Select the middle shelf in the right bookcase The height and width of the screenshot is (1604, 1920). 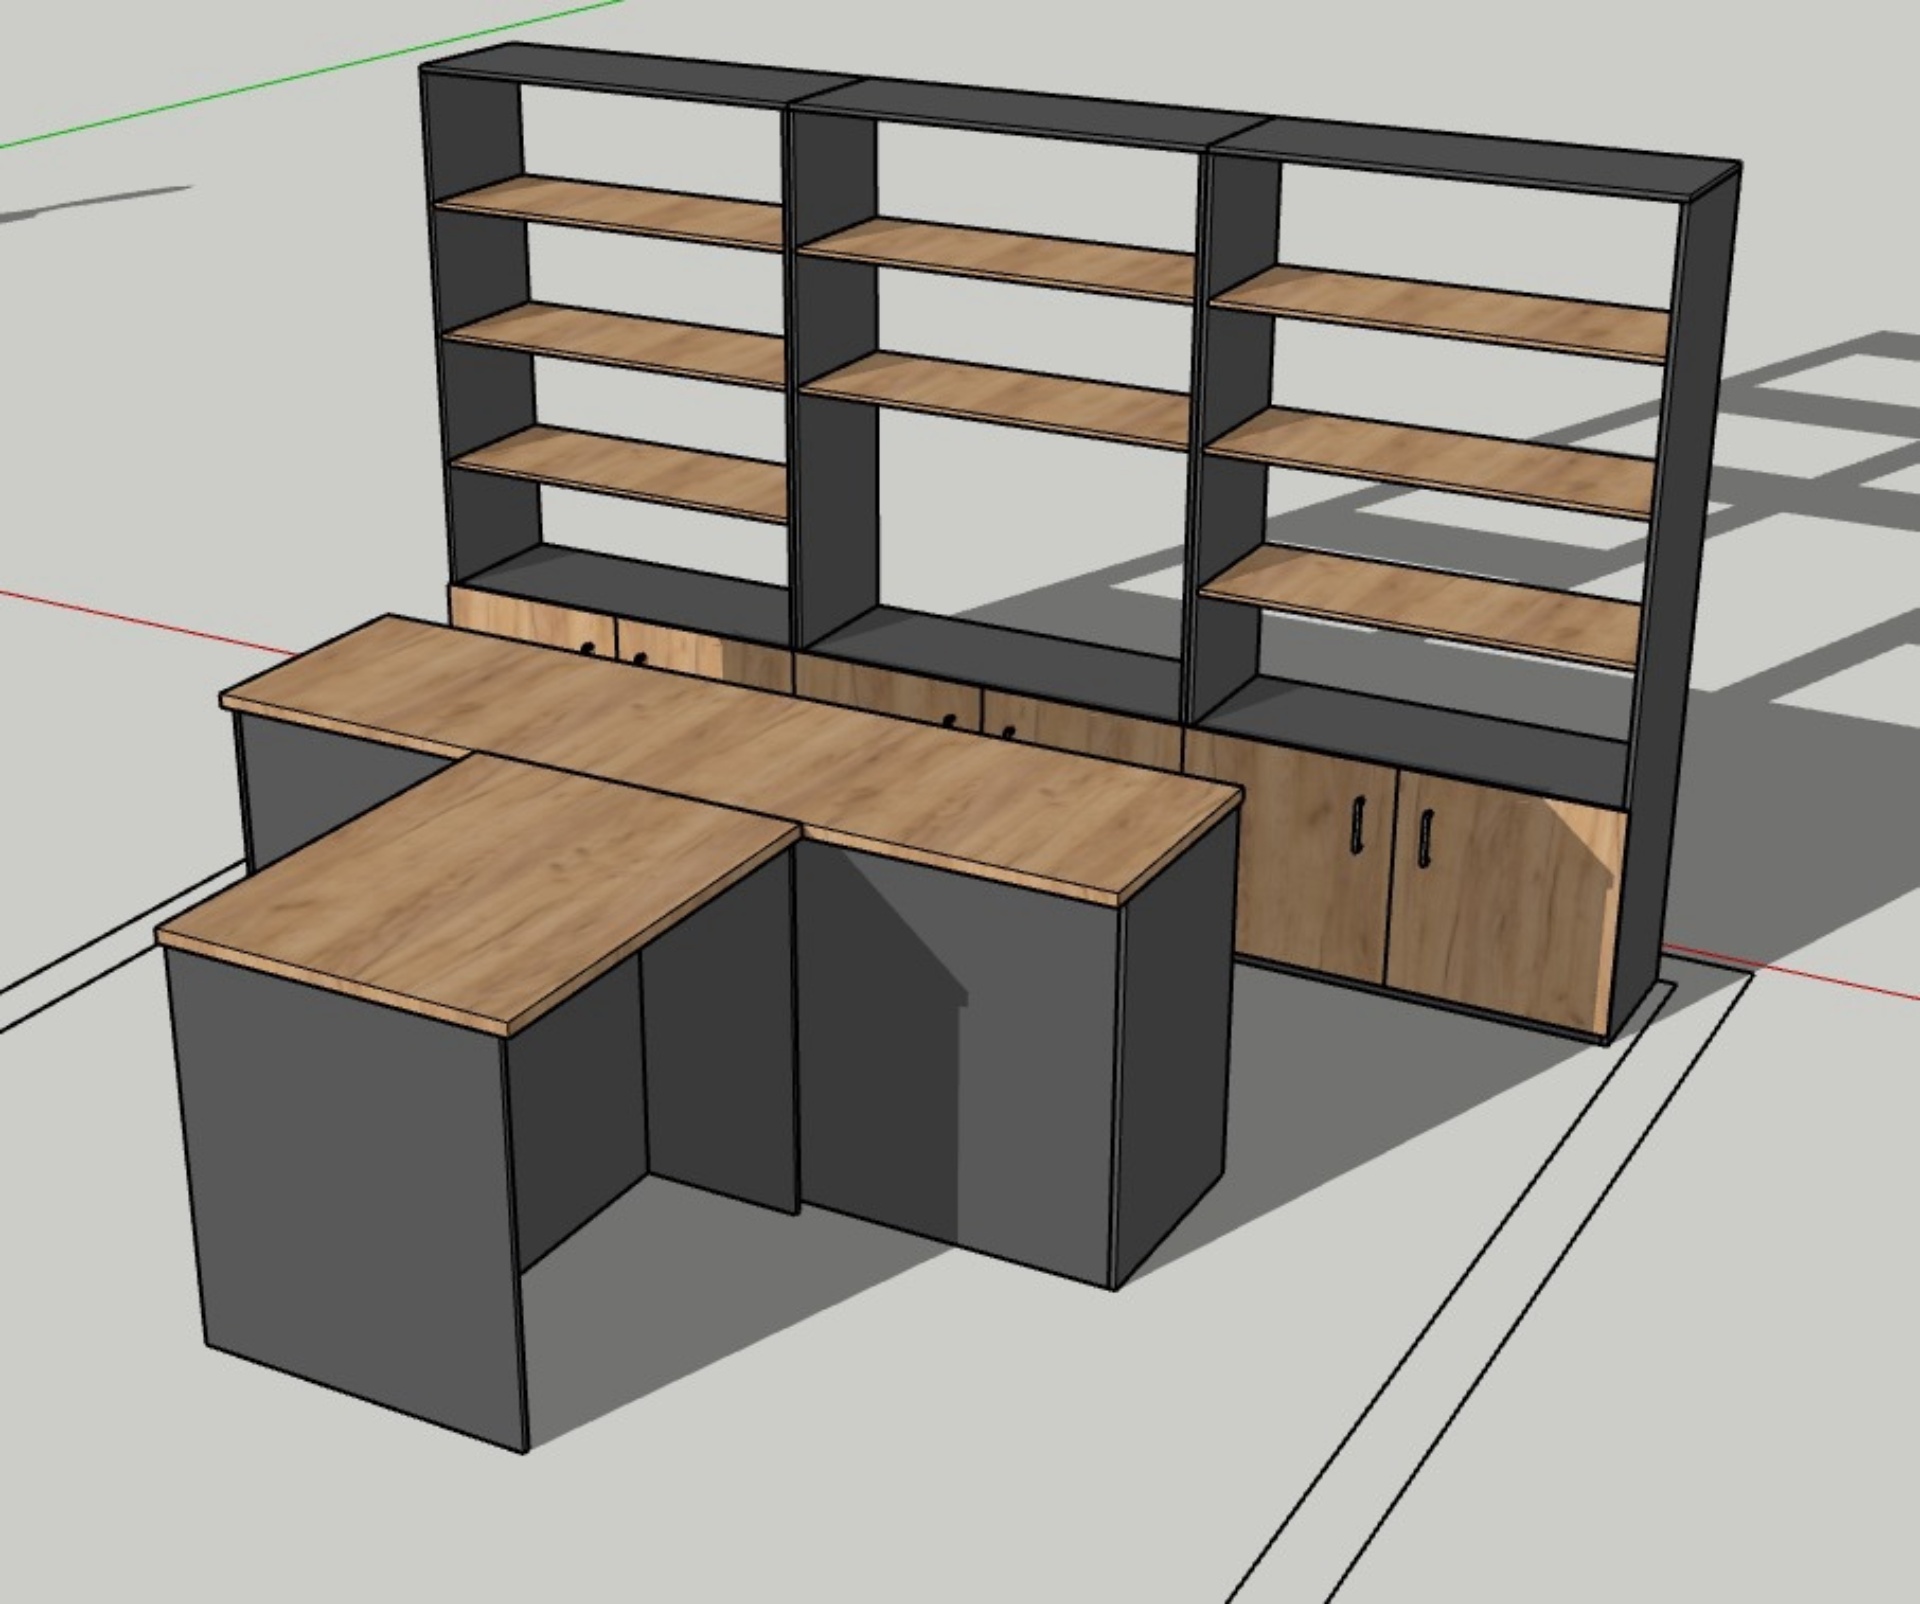[1430, 461]
